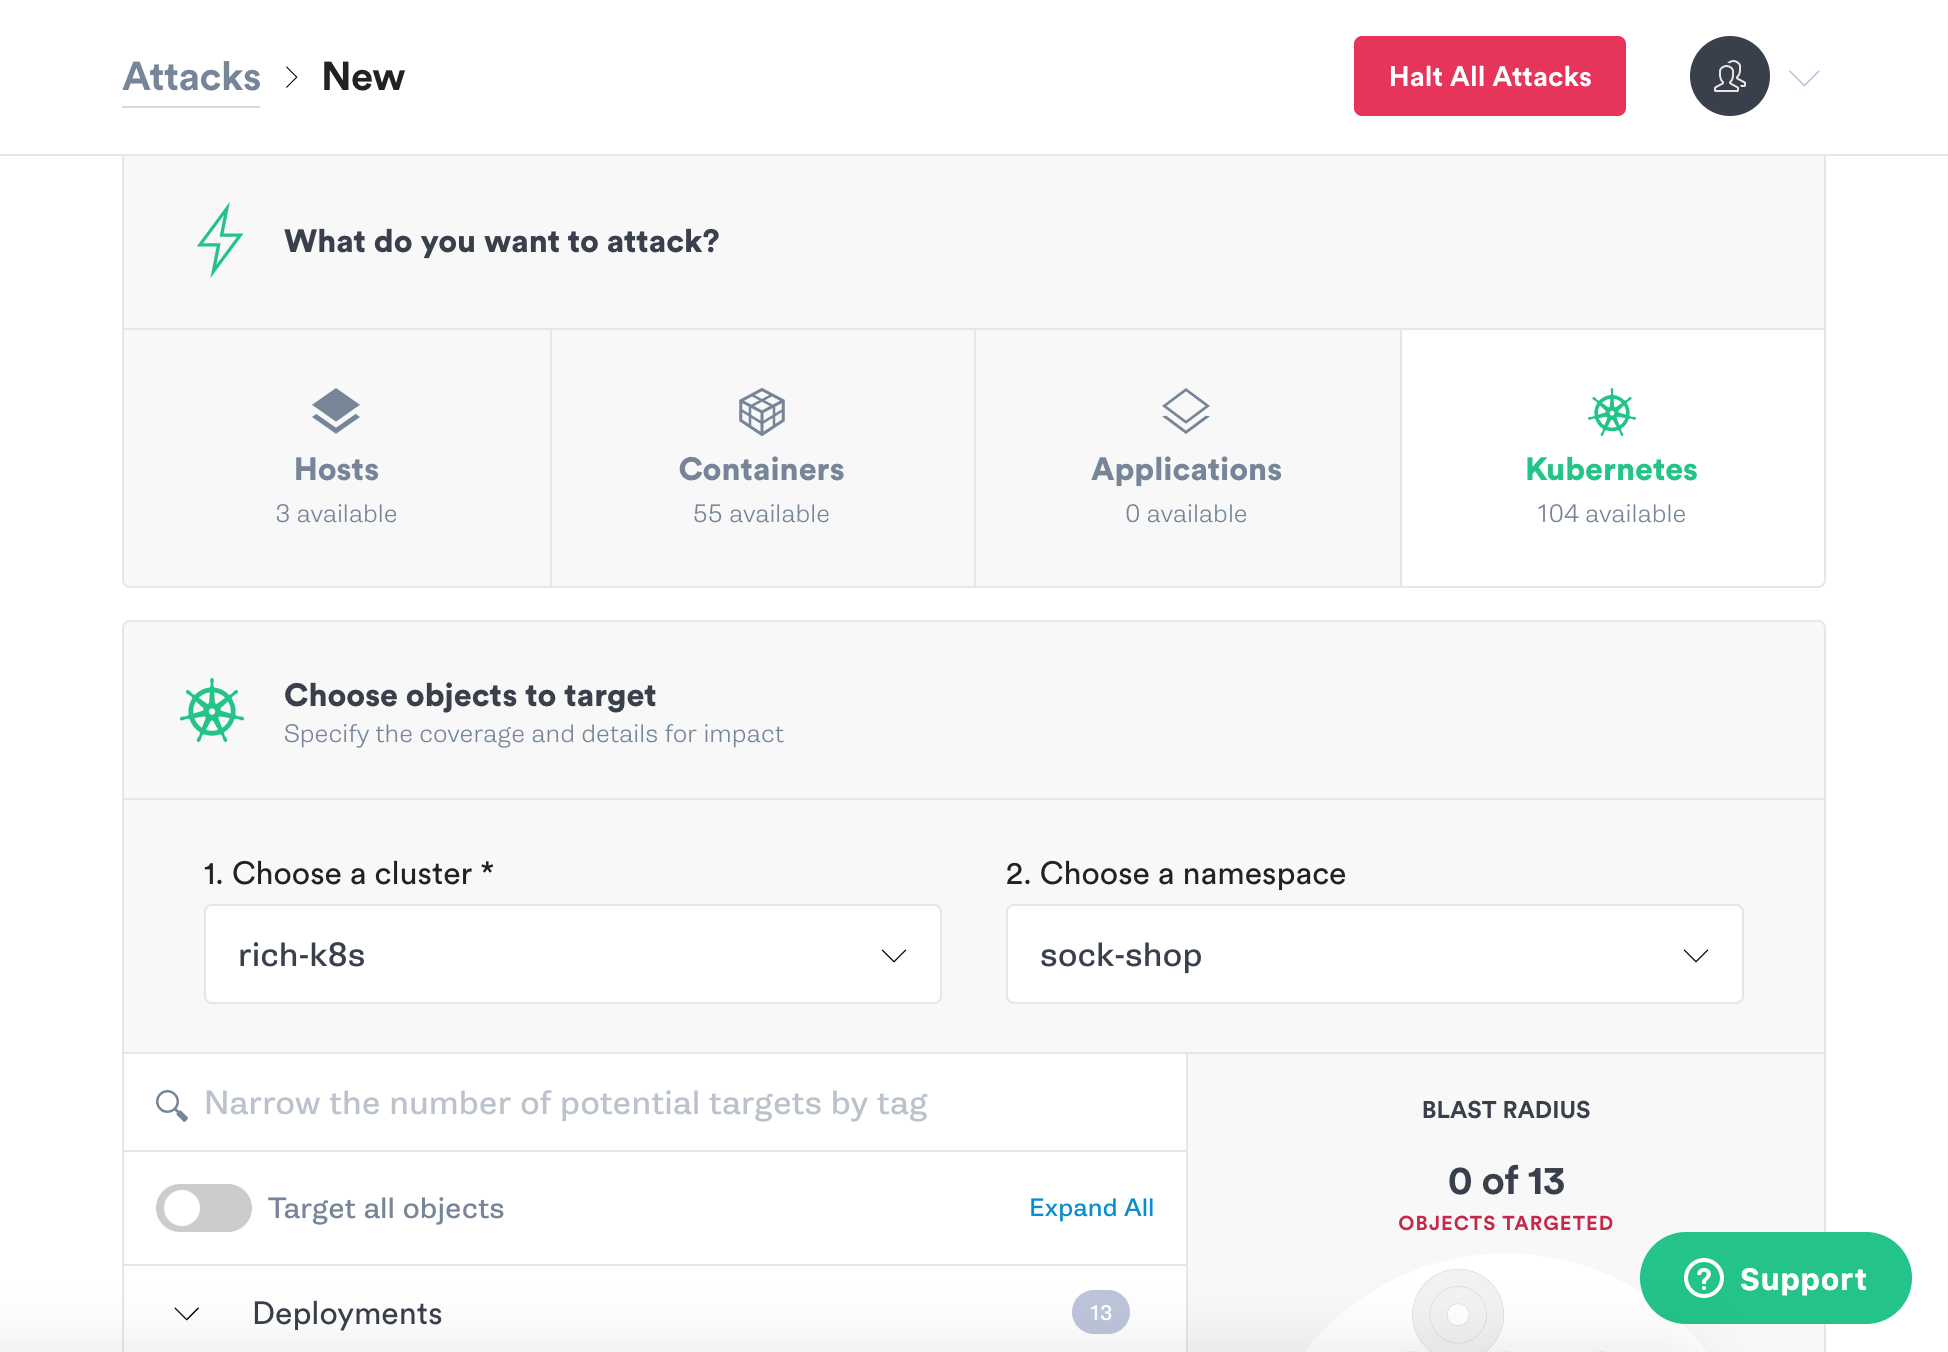
Task: Click the user profile avatar icon
Action: (1729, 76)
